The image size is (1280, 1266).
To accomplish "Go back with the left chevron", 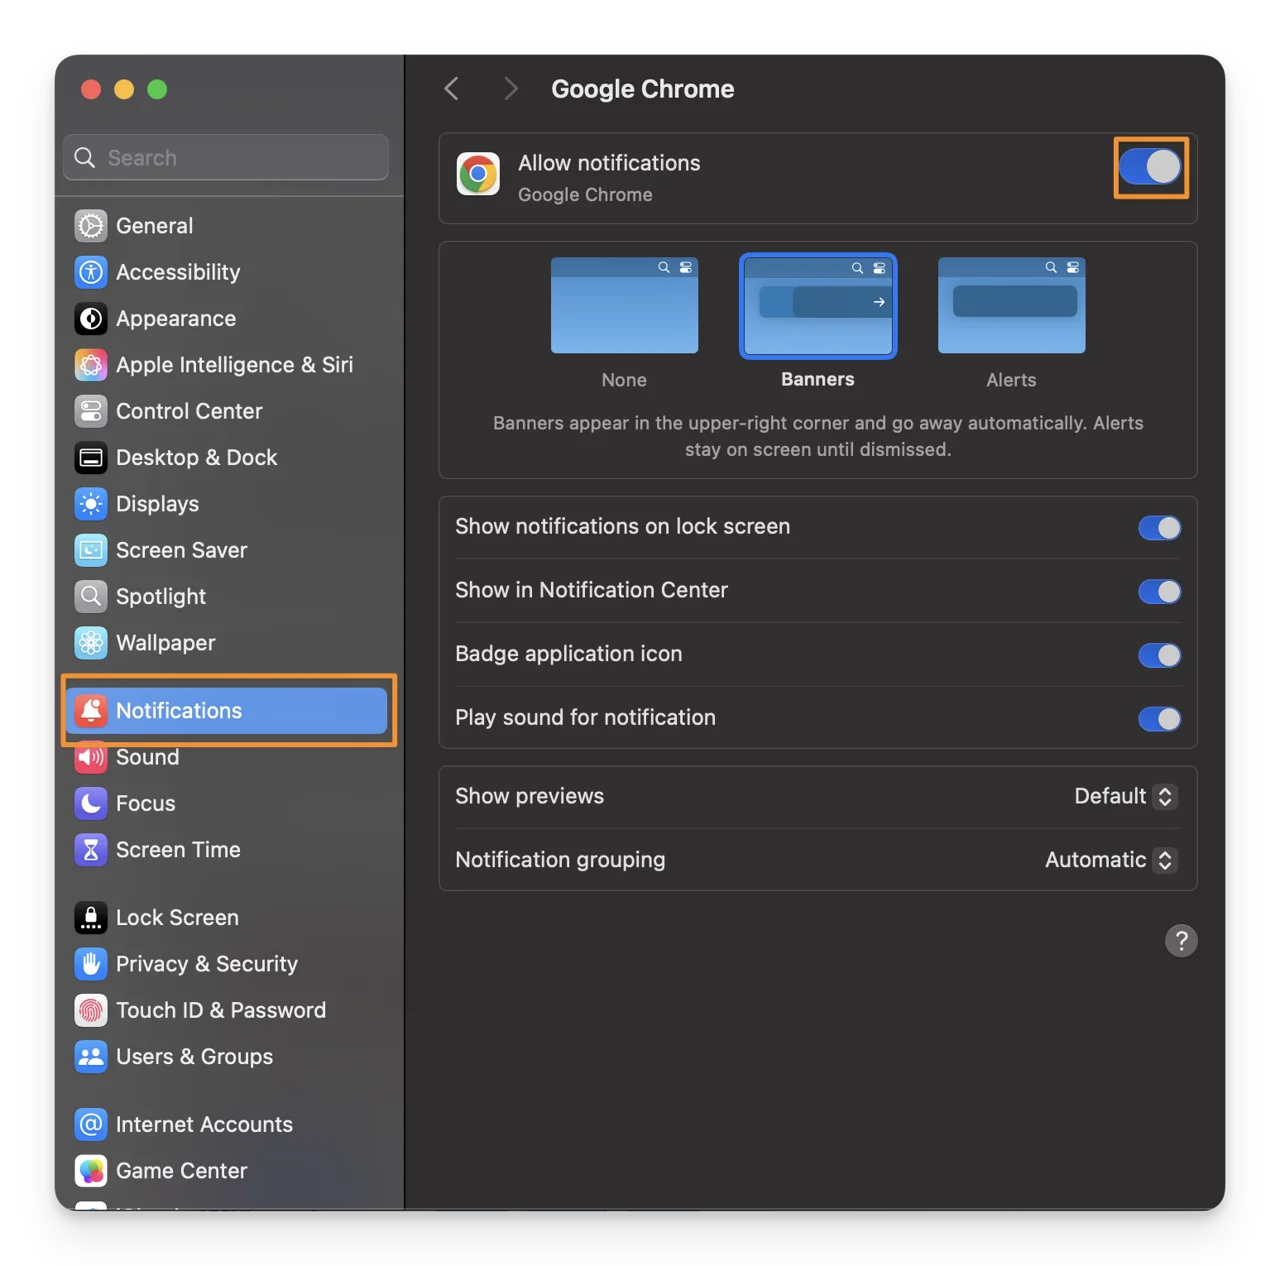I will click(452, 89).
